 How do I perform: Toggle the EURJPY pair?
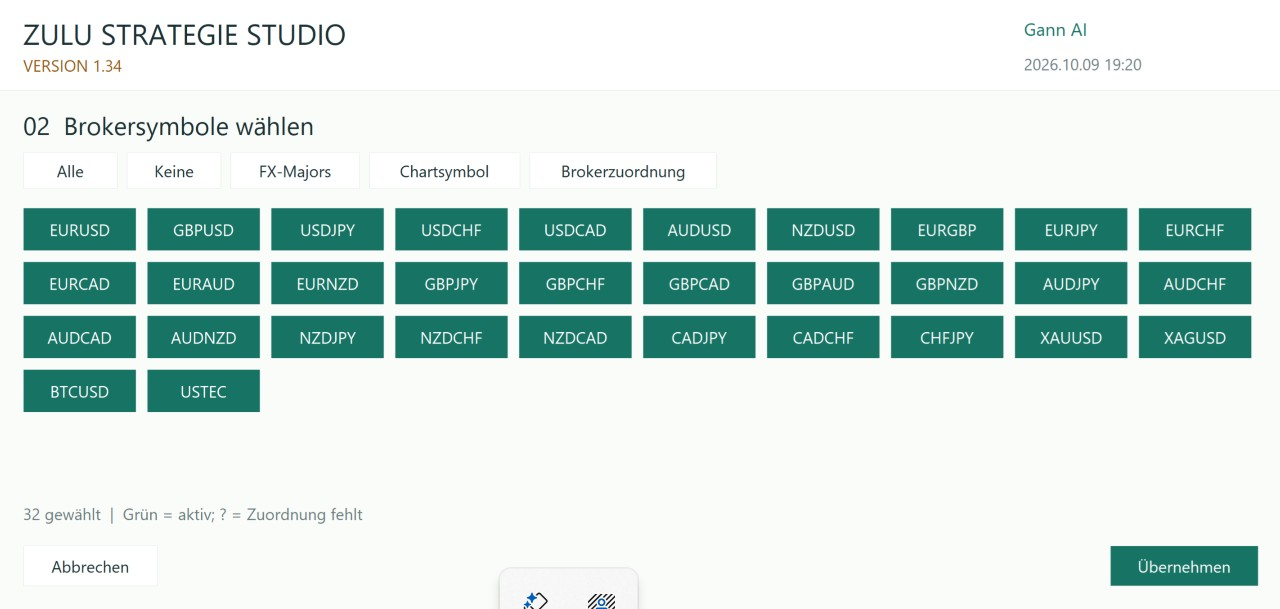tap(1072, 230)
